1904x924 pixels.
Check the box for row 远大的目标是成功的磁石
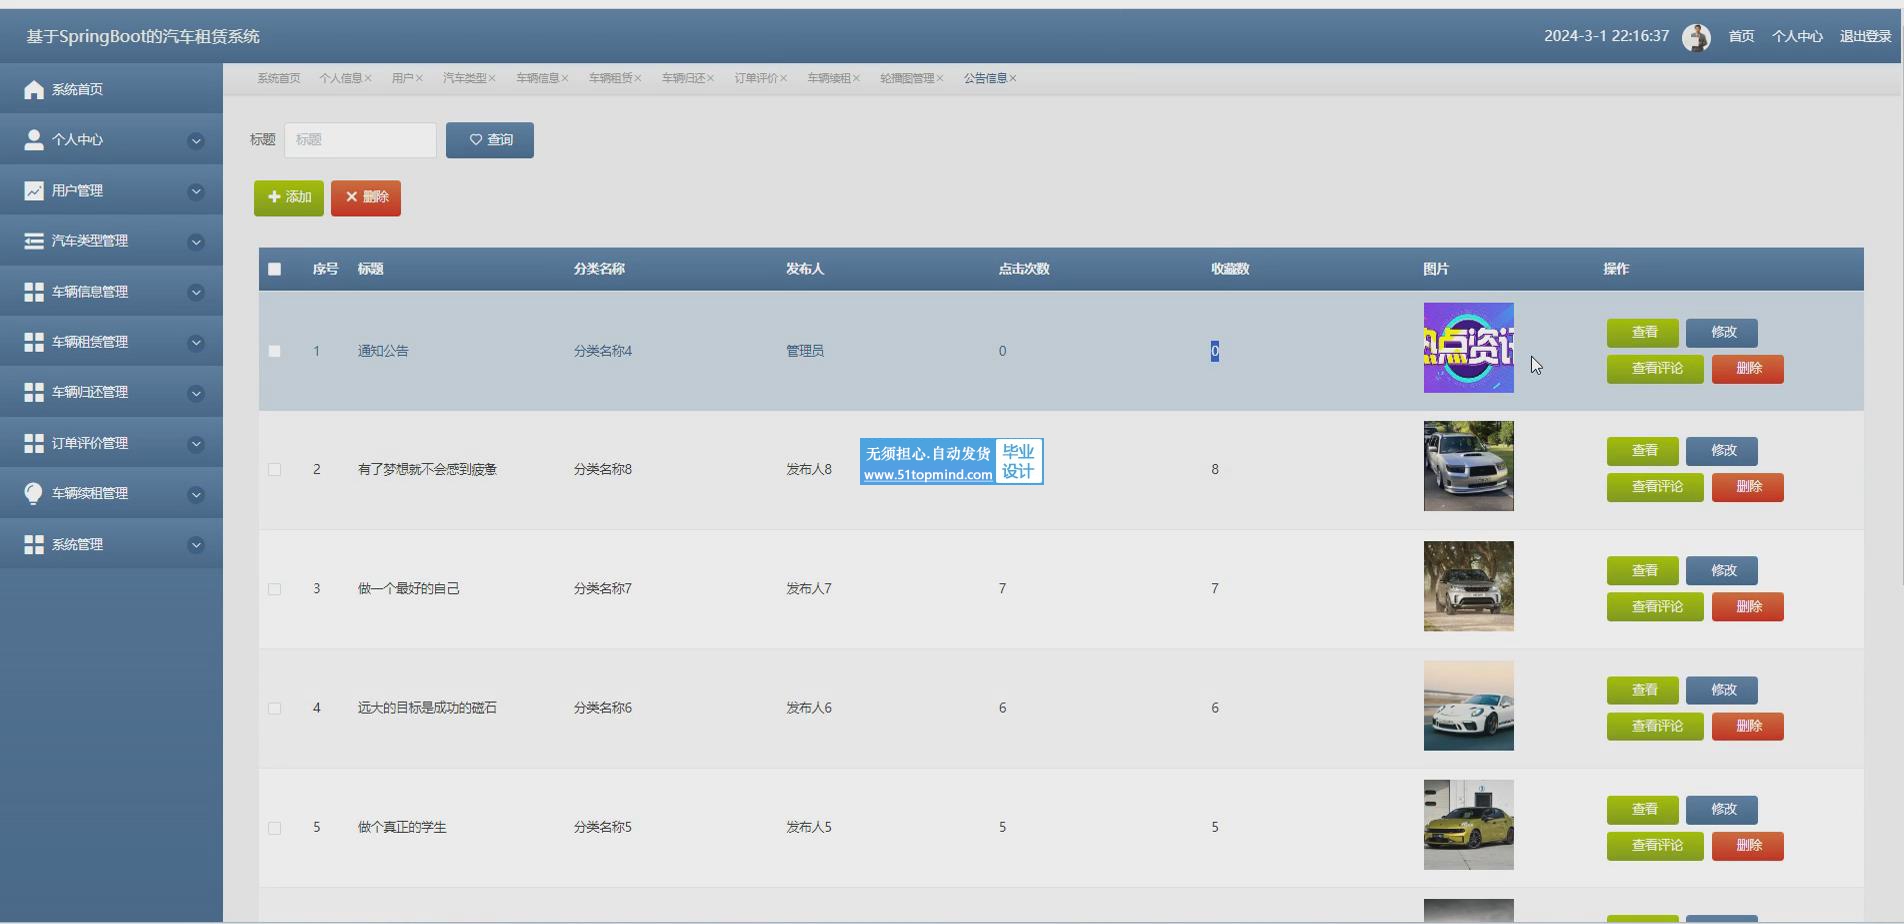pyautogui.click(x=275, y=708)
